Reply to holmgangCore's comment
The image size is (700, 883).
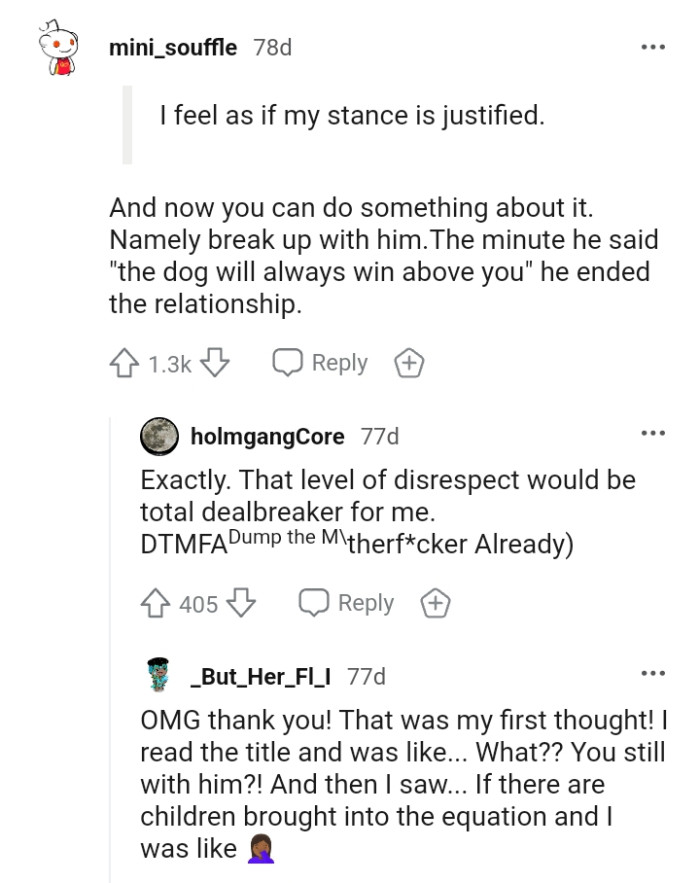coord(347,603)
